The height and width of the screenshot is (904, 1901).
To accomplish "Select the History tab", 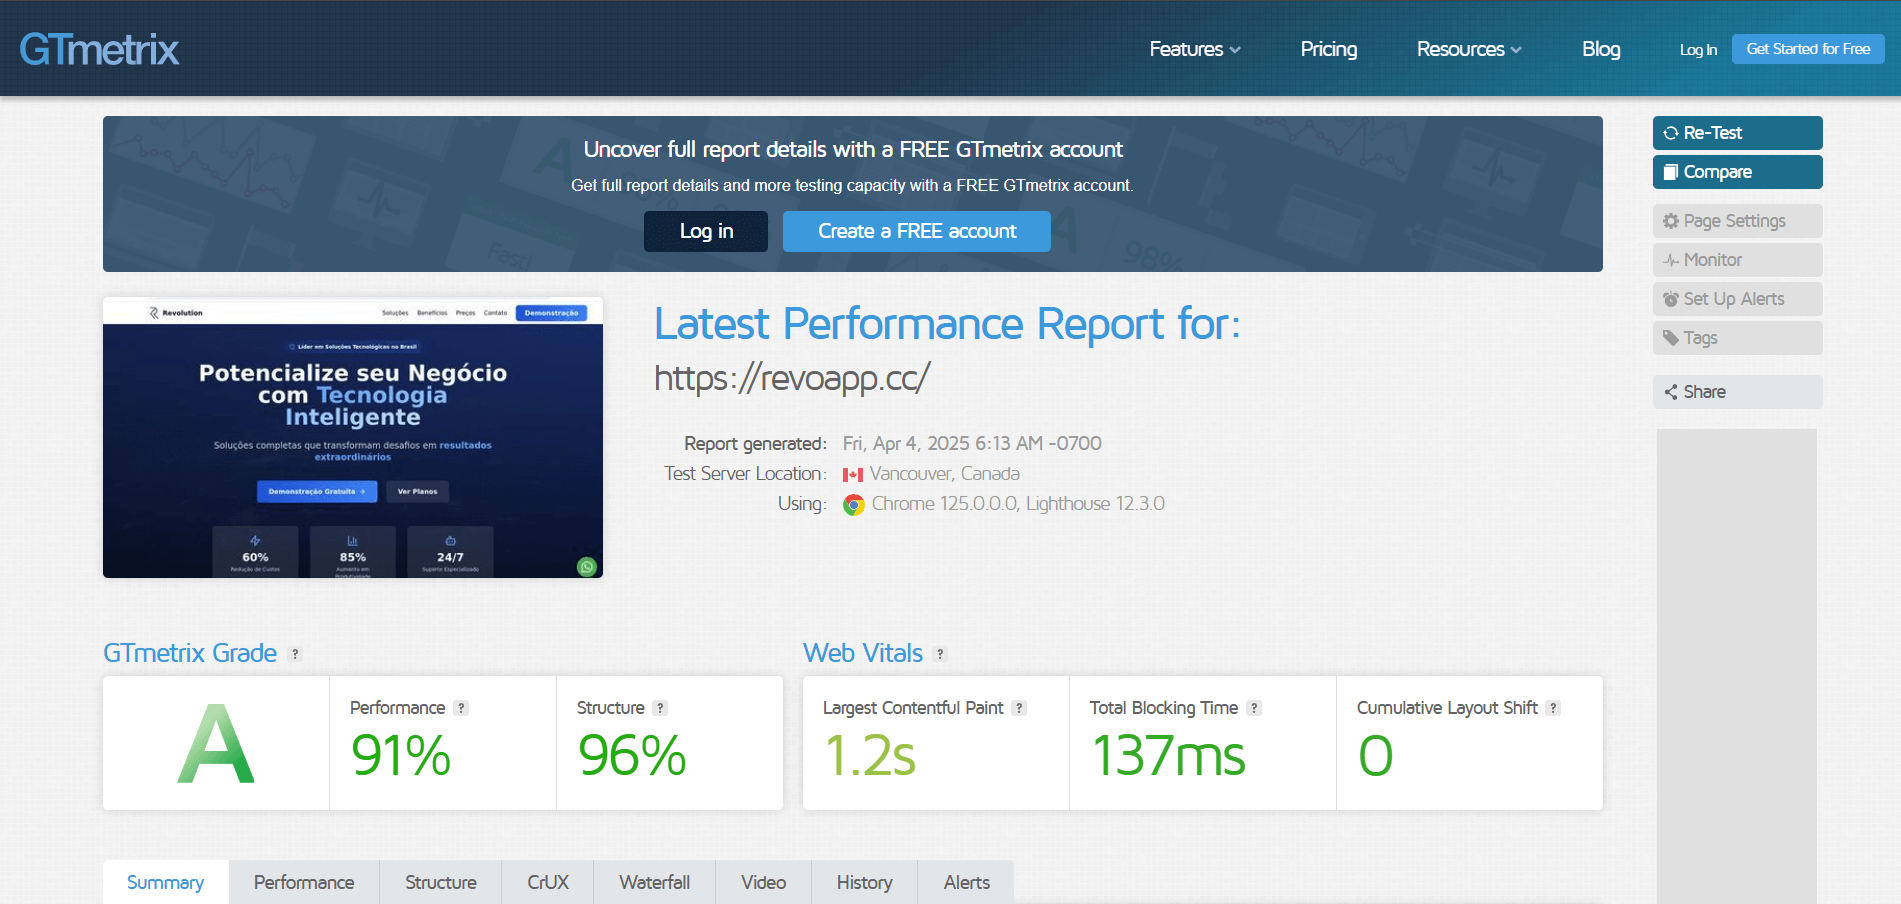I will (x=864, y=882).
